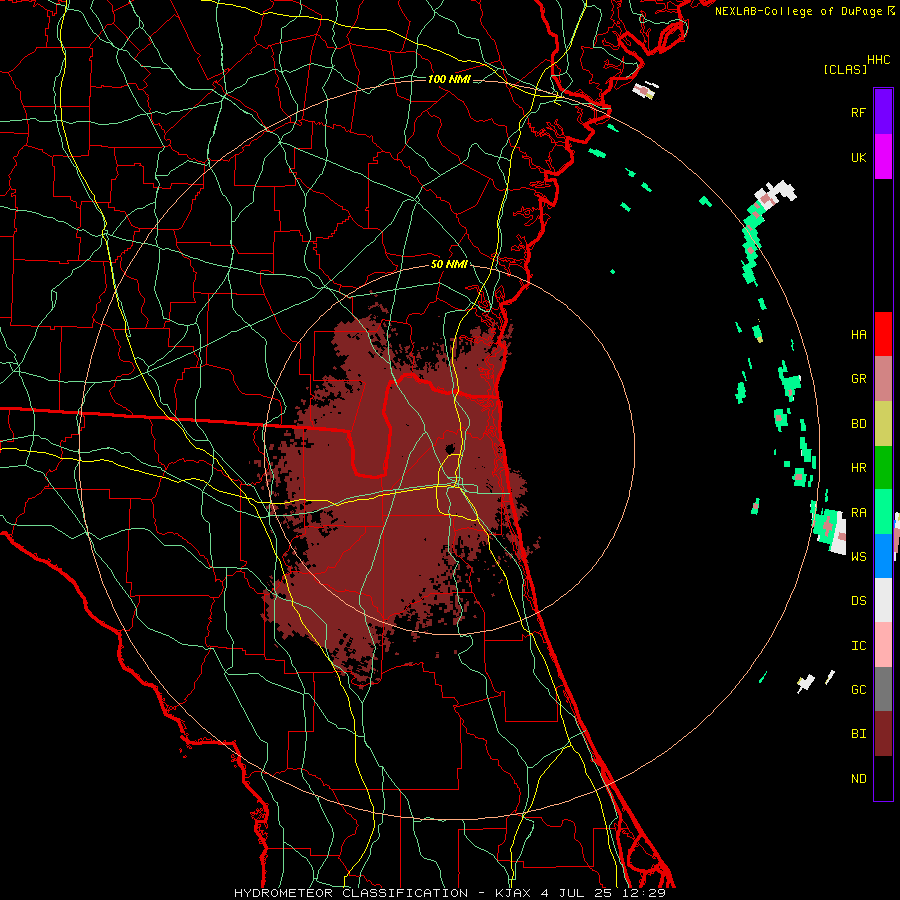Click the RA light green legend swatch
The height and width of the screenshot is (900, 900).
[883, 512]
